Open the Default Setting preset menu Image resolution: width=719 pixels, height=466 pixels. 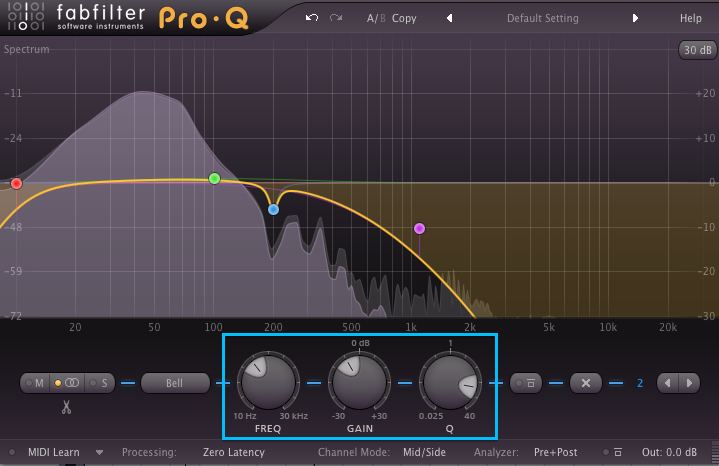coord(542,18)
